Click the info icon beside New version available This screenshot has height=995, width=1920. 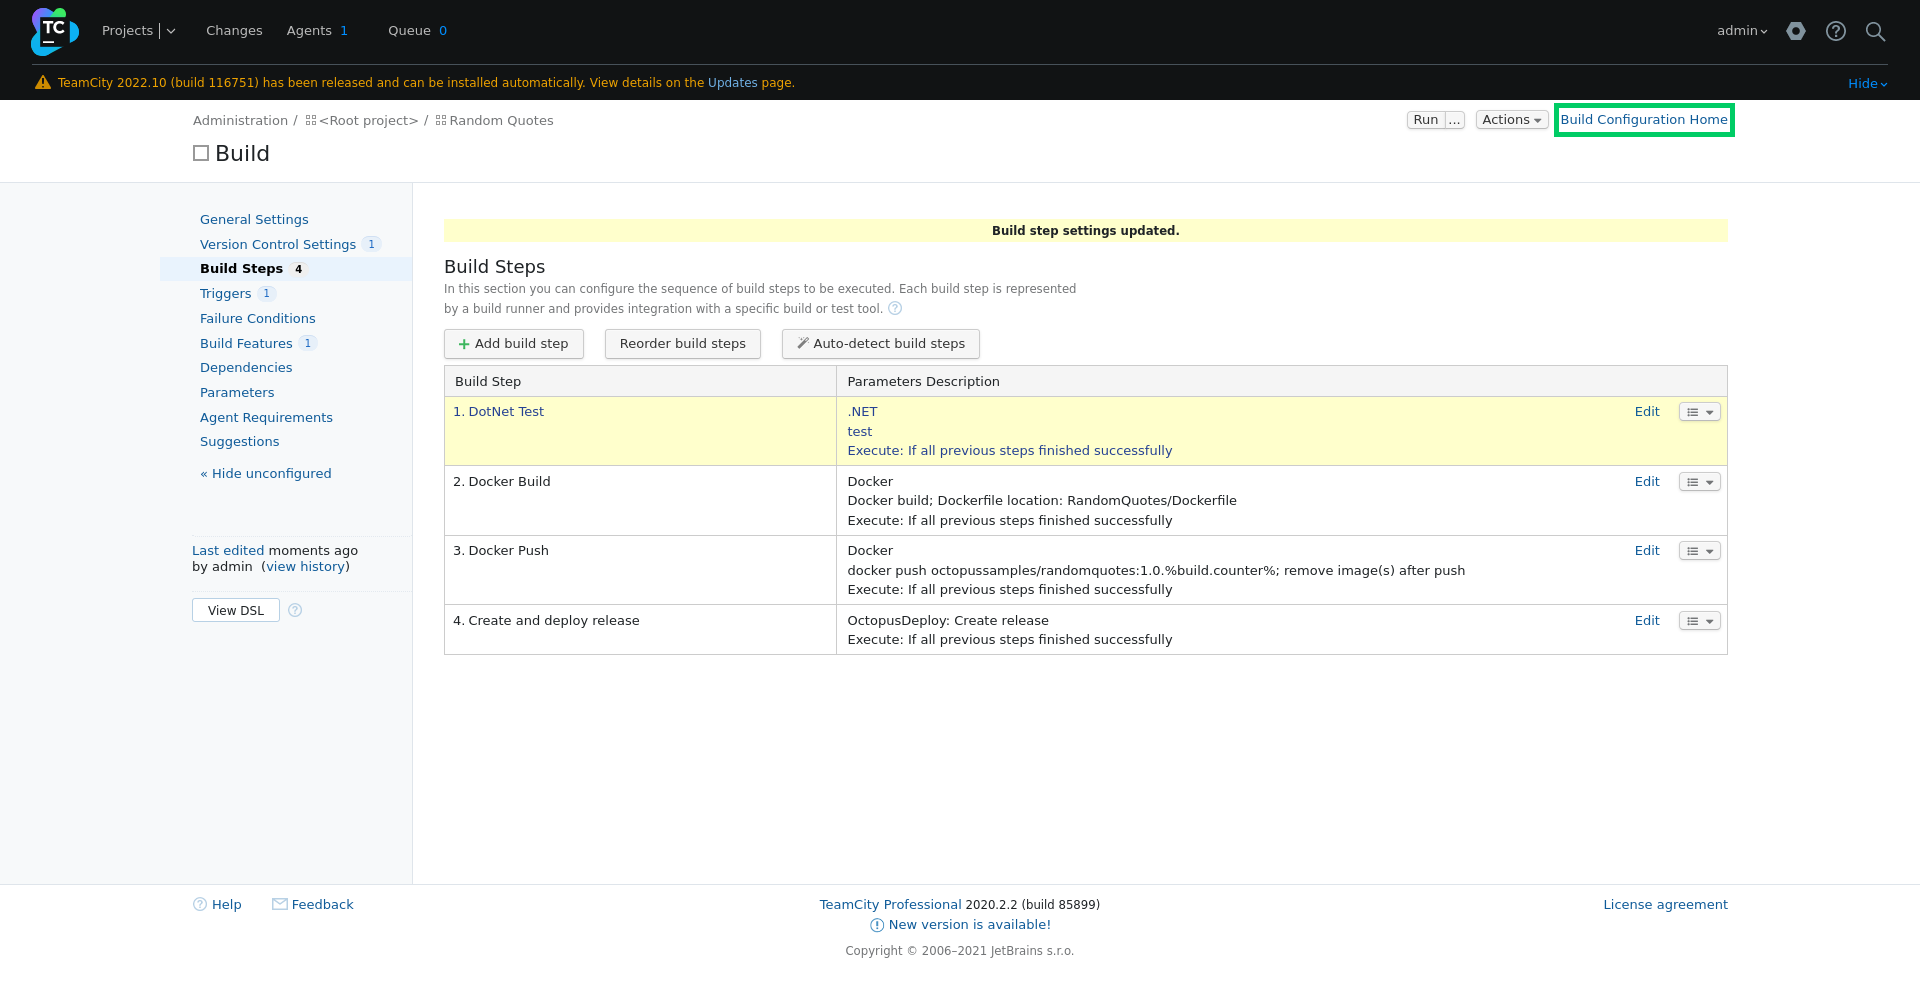click(x=877, y=925)
